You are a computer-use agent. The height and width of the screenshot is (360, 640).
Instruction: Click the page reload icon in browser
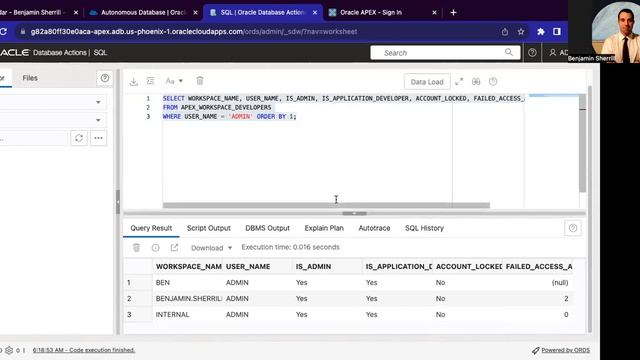click(3, 31)
